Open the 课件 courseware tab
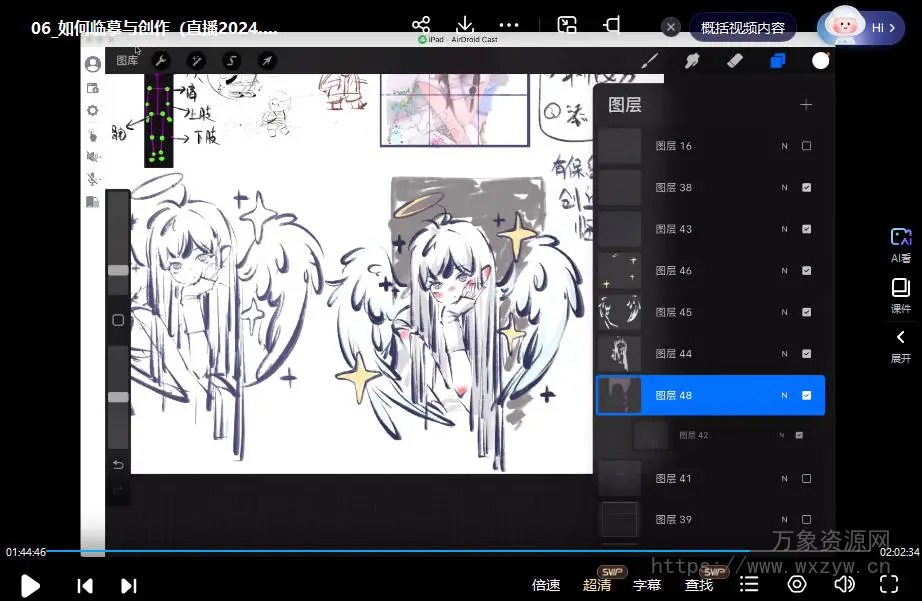Image resolution: width=922 pixels, height=601 pixels. coord(901,295)
